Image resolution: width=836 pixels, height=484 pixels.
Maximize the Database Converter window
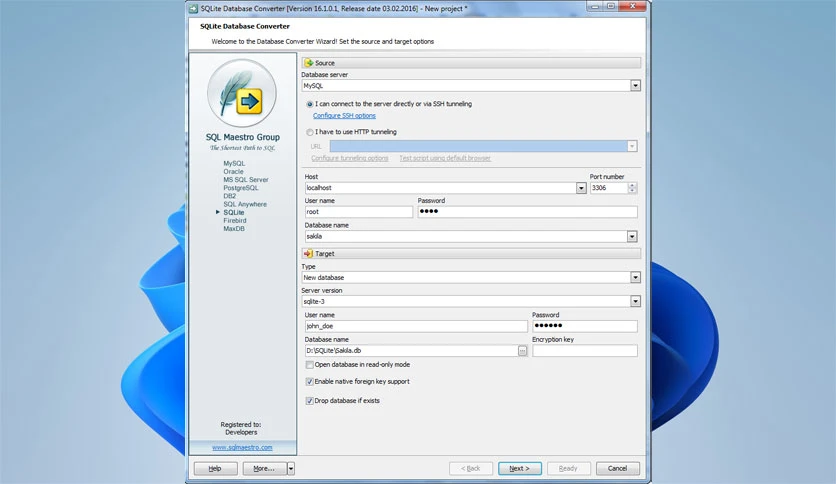coord(610,6)
